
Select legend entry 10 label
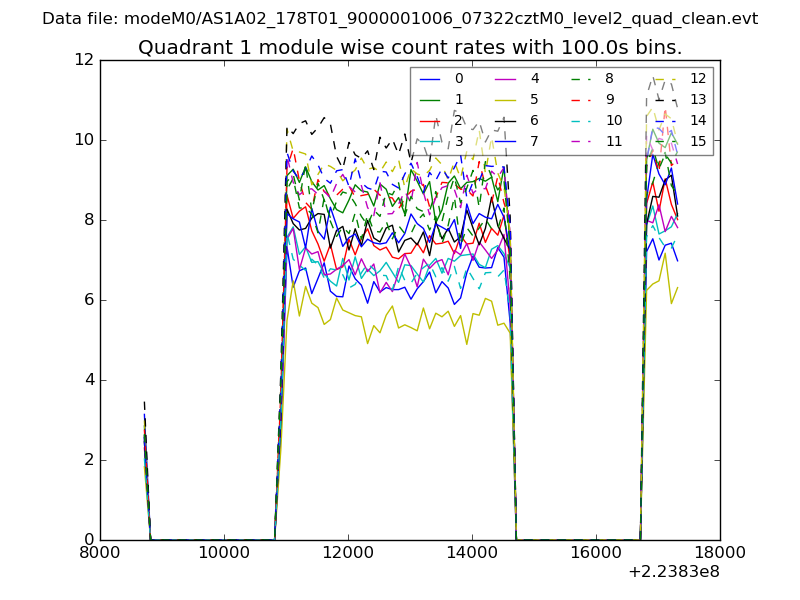coord(613,120)
